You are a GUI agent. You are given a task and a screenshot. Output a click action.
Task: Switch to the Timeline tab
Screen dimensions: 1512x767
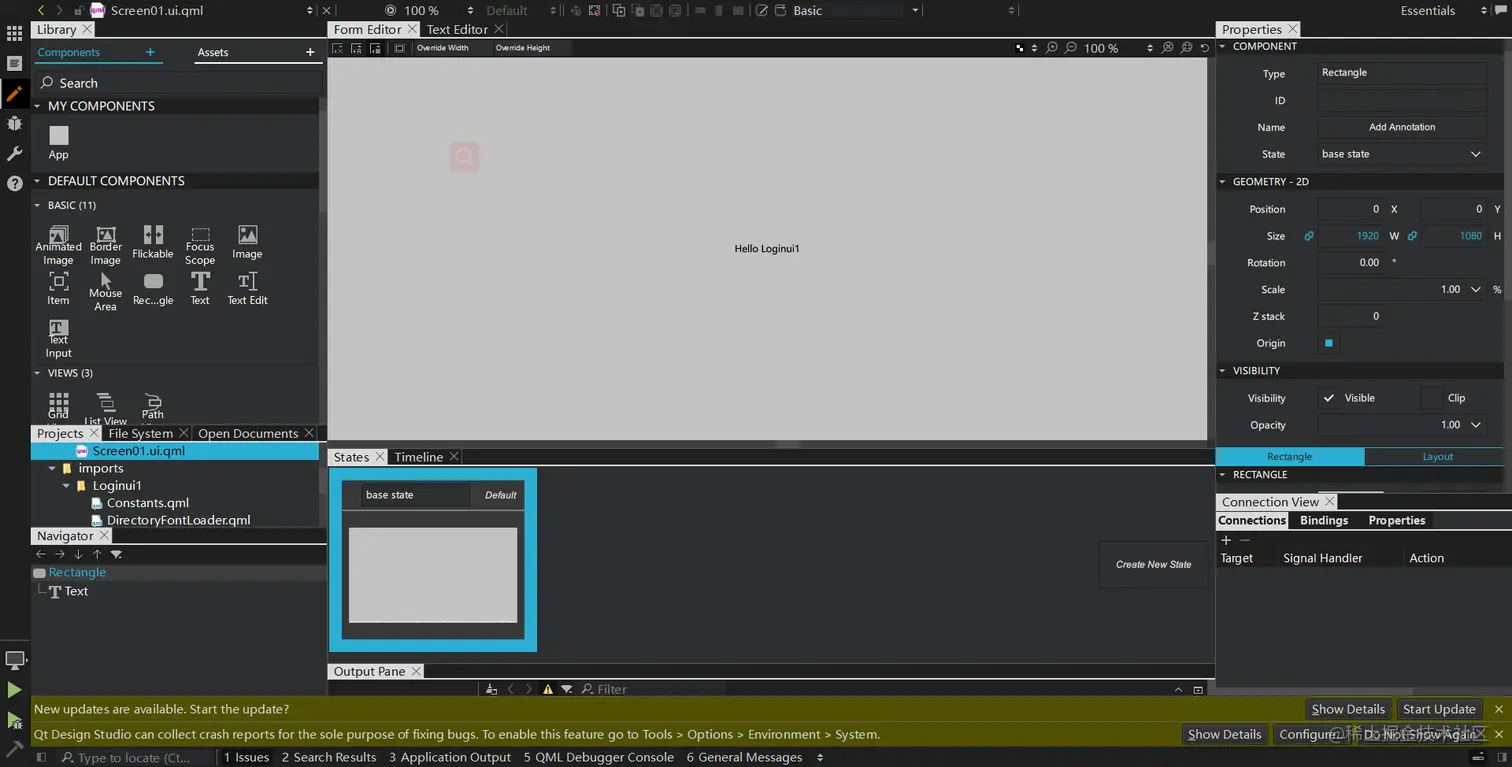point(418,457)
